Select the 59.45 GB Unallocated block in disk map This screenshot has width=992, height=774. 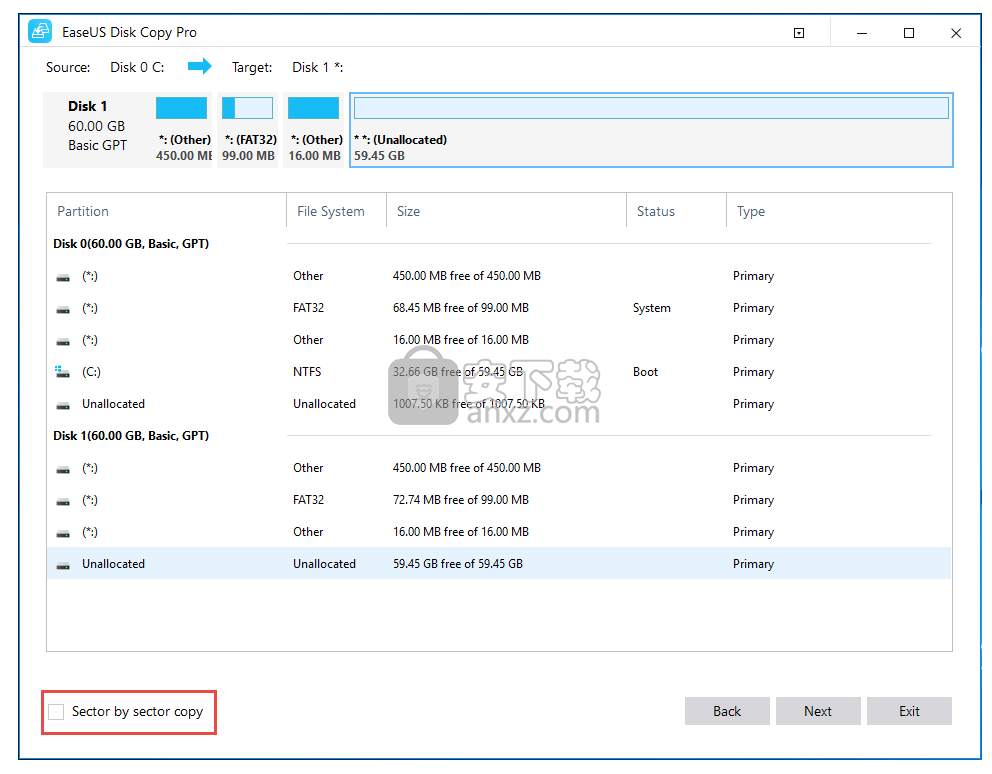pyautogui.click(x=651, y=130)
